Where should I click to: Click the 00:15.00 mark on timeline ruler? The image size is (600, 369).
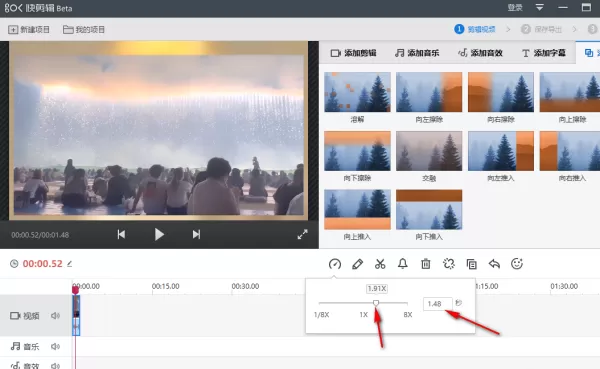165,286
